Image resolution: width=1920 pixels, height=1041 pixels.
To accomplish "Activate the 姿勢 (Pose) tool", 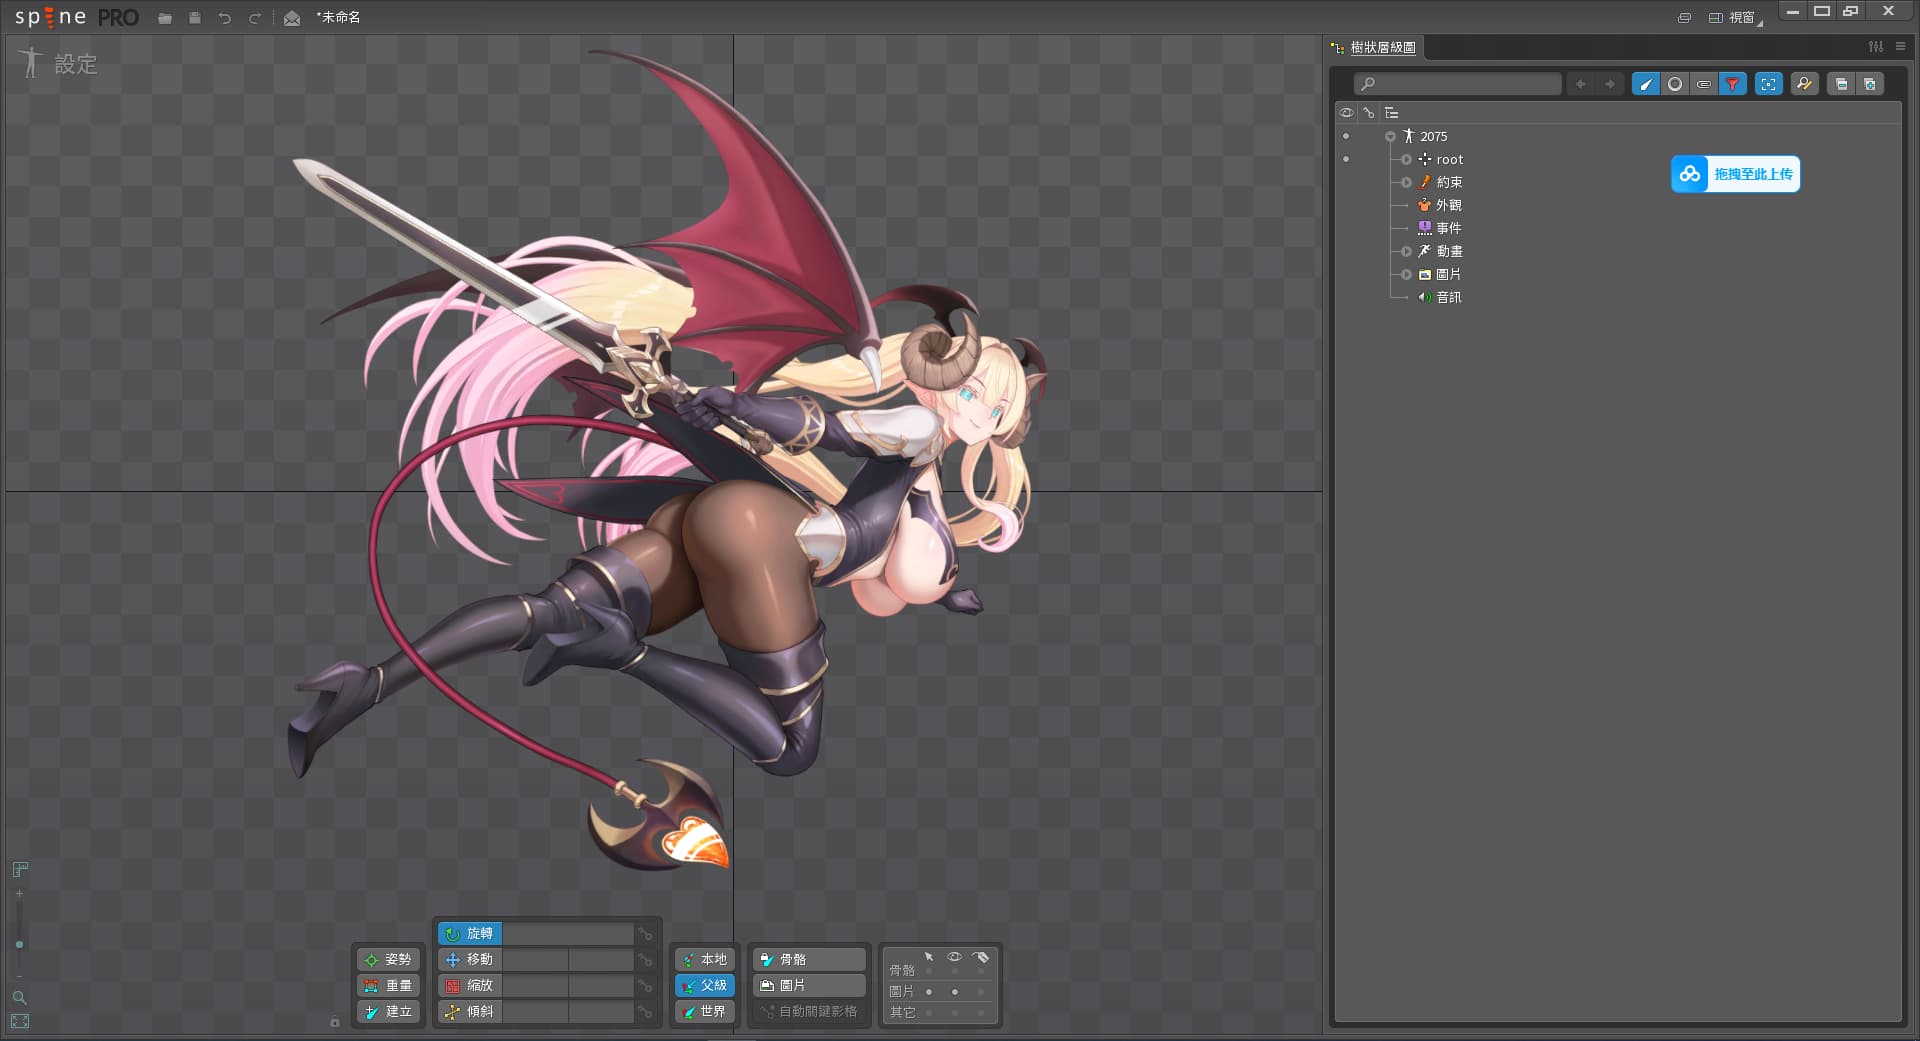I will pyautogui.click(x=388, y=959).
